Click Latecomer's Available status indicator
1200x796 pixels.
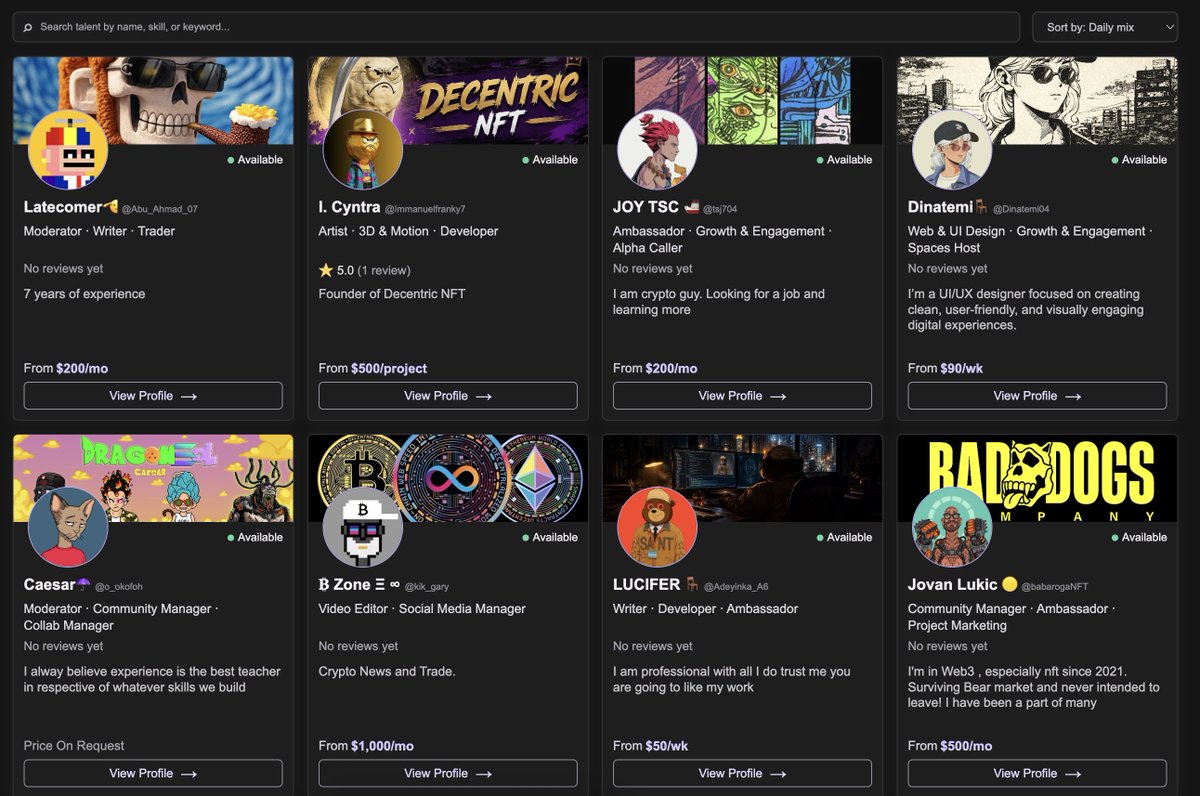[x=255, y=160]
